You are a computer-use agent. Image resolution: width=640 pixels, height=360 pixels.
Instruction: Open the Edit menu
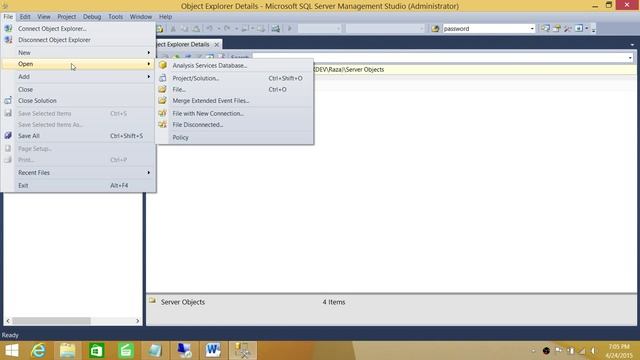coord(25,17)
